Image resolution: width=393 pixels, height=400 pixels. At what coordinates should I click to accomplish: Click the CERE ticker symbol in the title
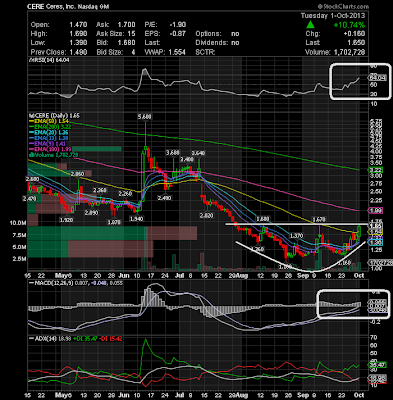(36, 7)
